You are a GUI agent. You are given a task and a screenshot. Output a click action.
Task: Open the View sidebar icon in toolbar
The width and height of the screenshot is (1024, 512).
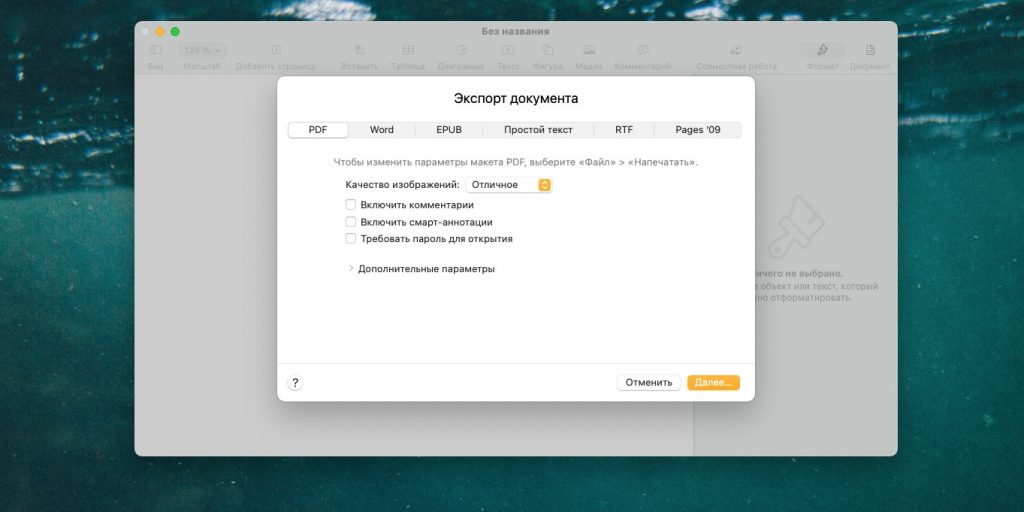(x=155, y=50)
